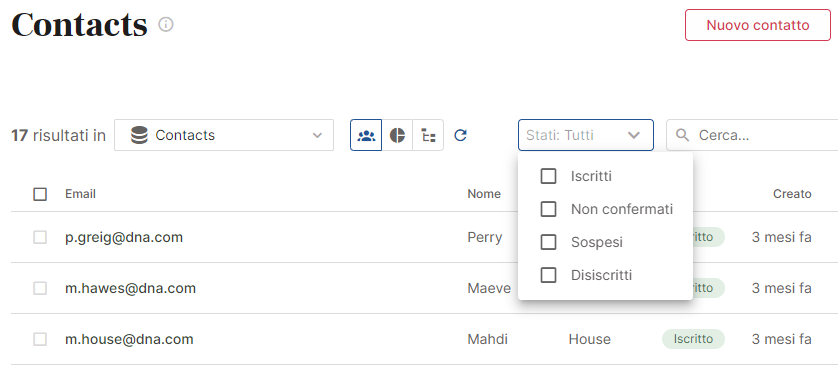The height and width of the screenshot is (369, 838).
Task: Check the Non confermati filter option
Action: click(548, 209)
